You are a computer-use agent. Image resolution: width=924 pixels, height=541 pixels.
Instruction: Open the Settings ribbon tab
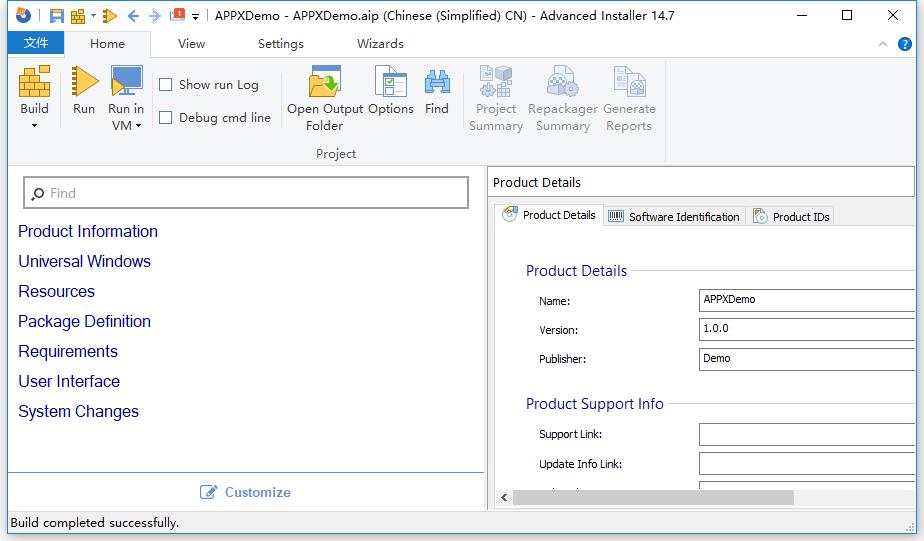280,44
